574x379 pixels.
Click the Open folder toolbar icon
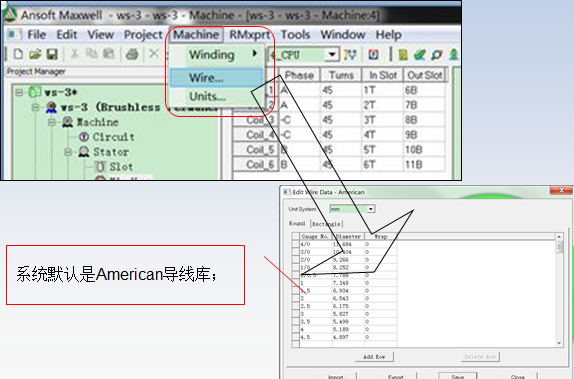click(35, 55)
